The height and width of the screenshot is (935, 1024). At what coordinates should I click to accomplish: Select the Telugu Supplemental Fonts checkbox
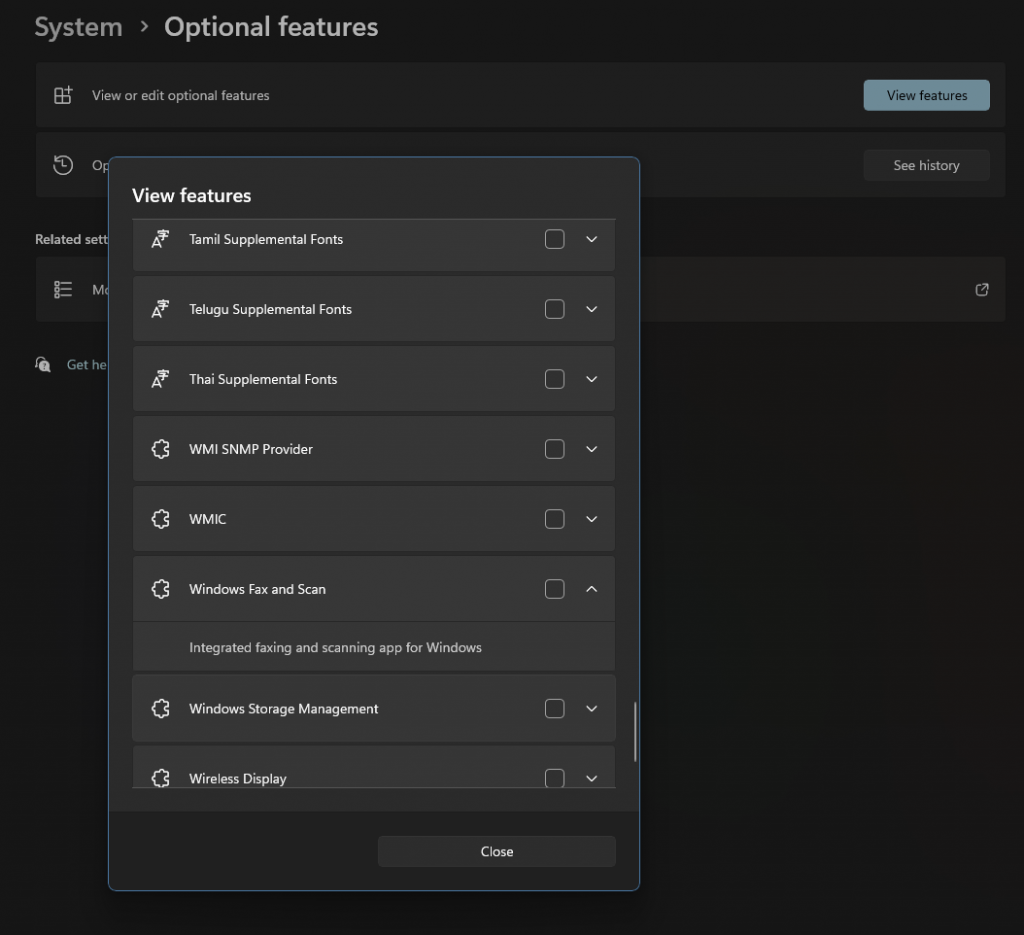click(554, 309)
